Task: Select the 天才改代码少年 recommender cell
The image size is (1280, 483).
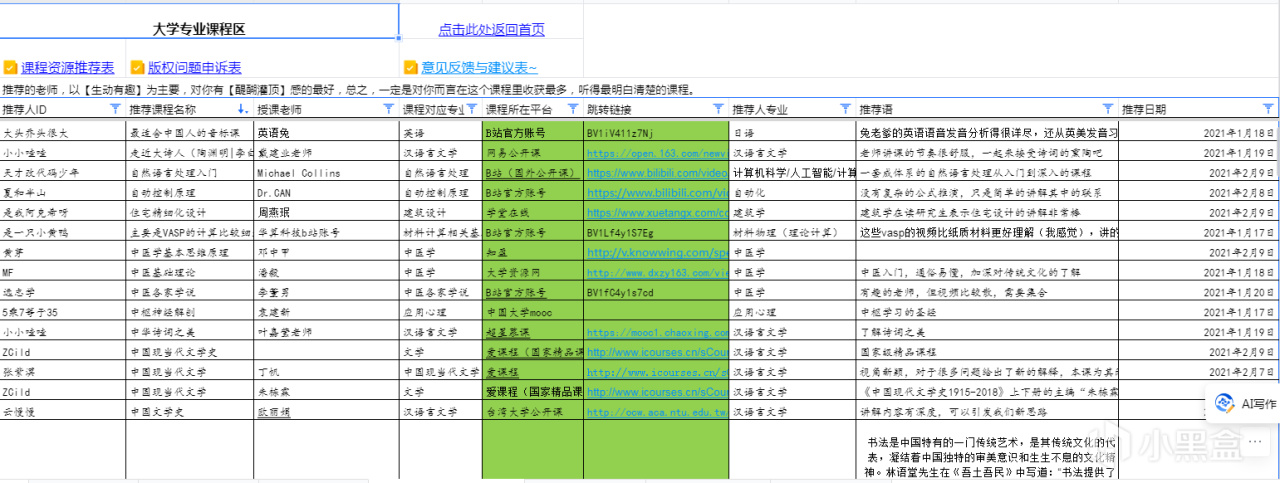Action: [x=63, y=173]
